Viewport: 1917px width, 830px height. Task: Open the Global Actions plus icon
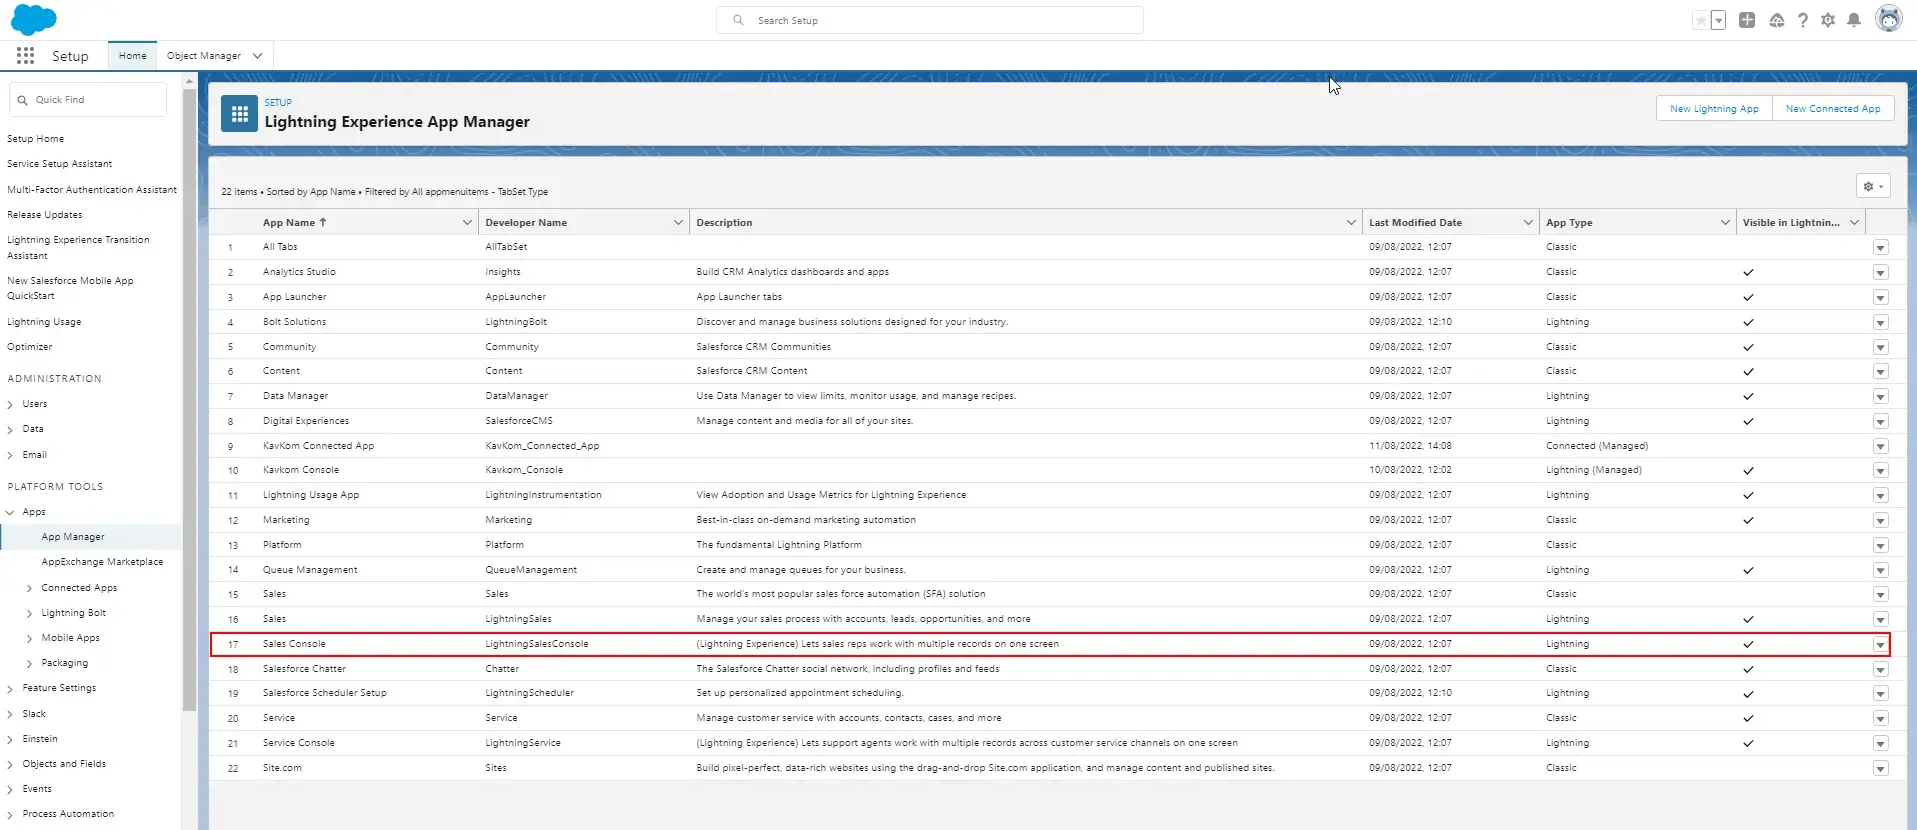click(1747, 20)
